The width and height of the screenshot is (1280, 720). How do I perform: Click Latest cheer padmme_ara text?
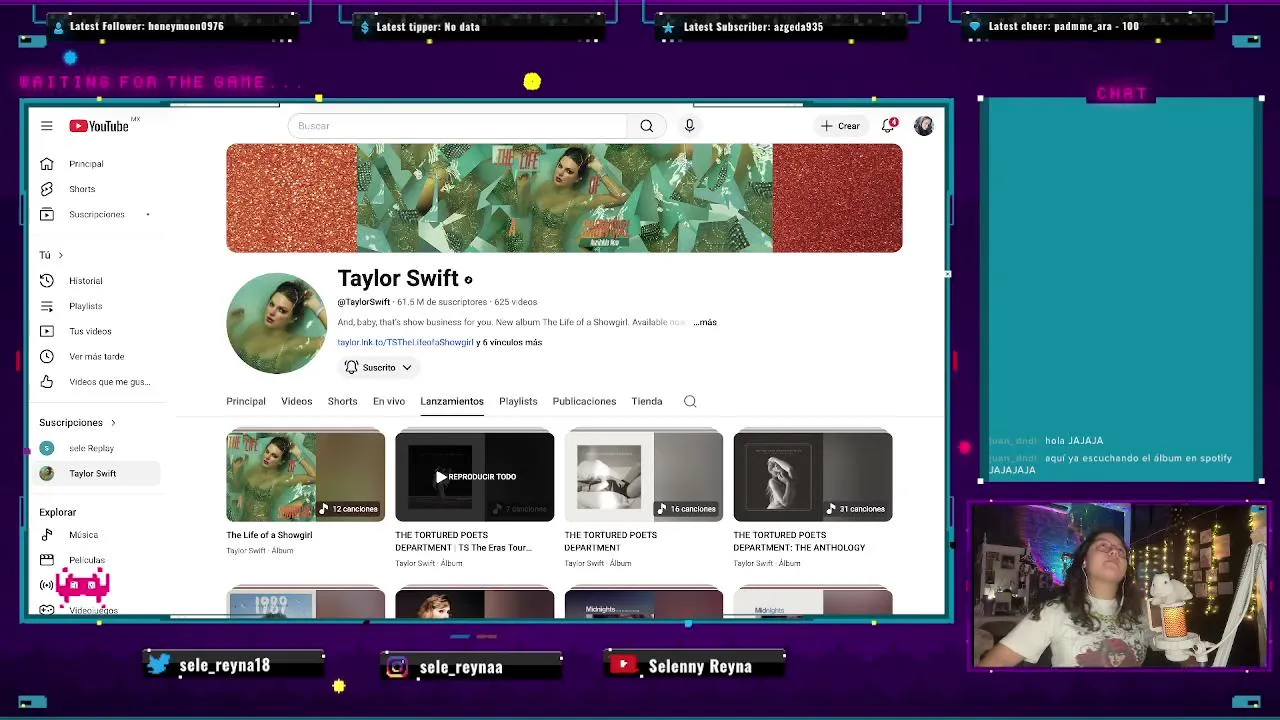point(1063,26)
